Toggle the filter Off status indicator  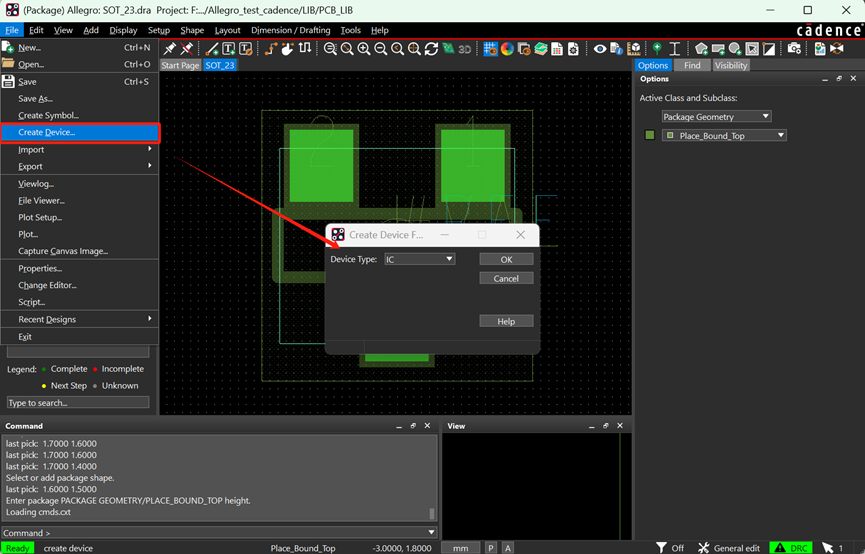[x=670, y=548]
